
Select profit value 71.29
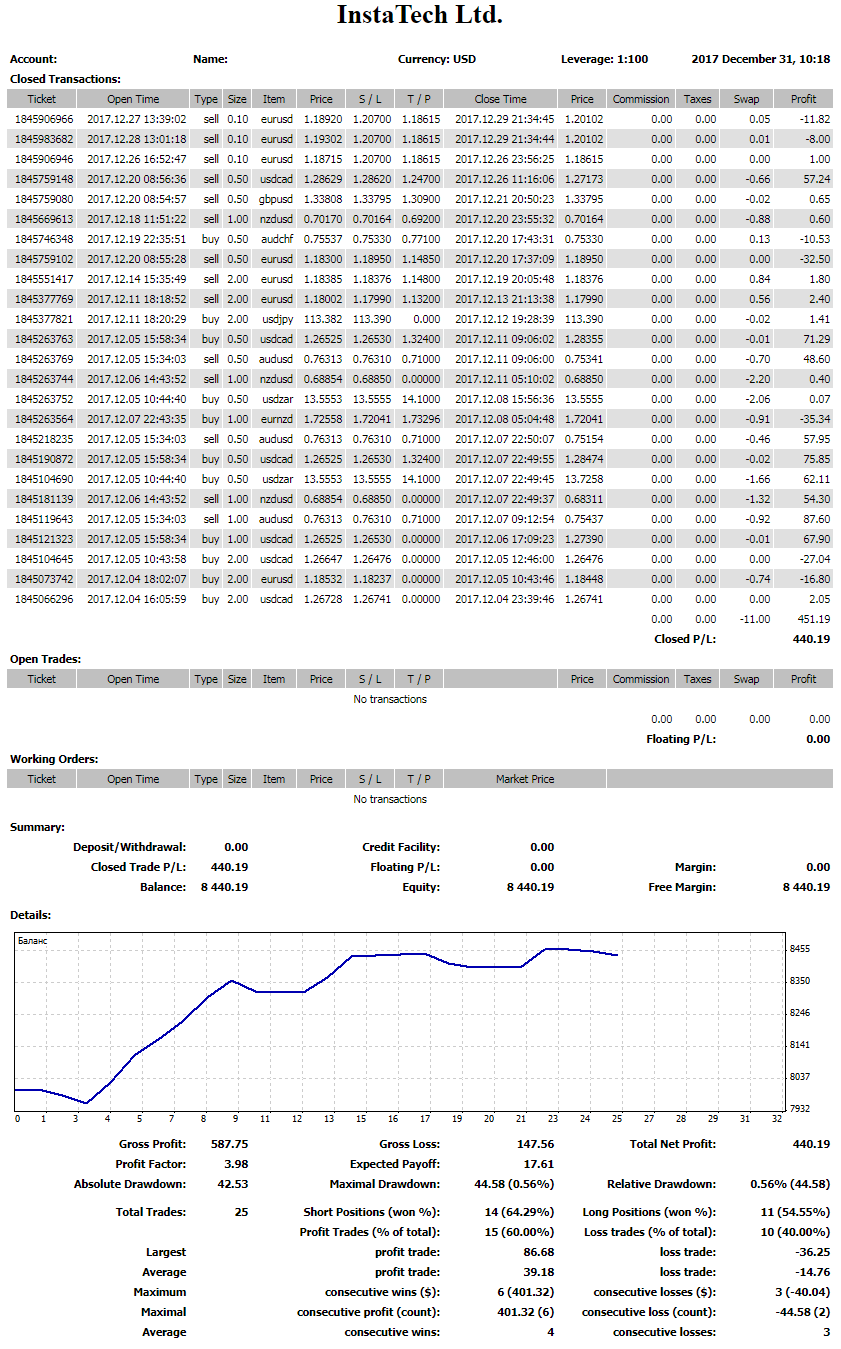817,339
